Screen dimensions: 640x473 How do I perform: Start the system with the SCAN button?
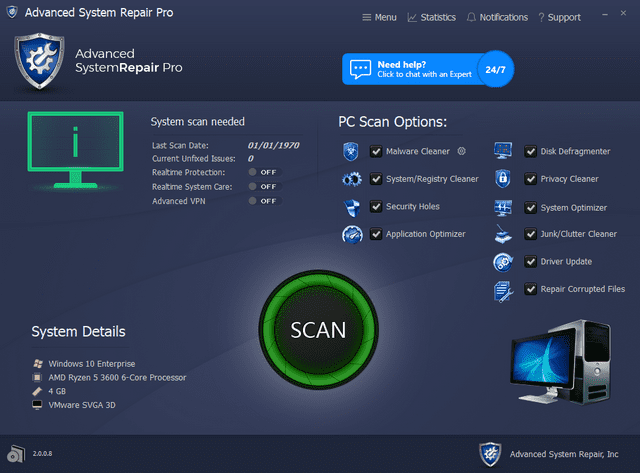click(318, 329)
